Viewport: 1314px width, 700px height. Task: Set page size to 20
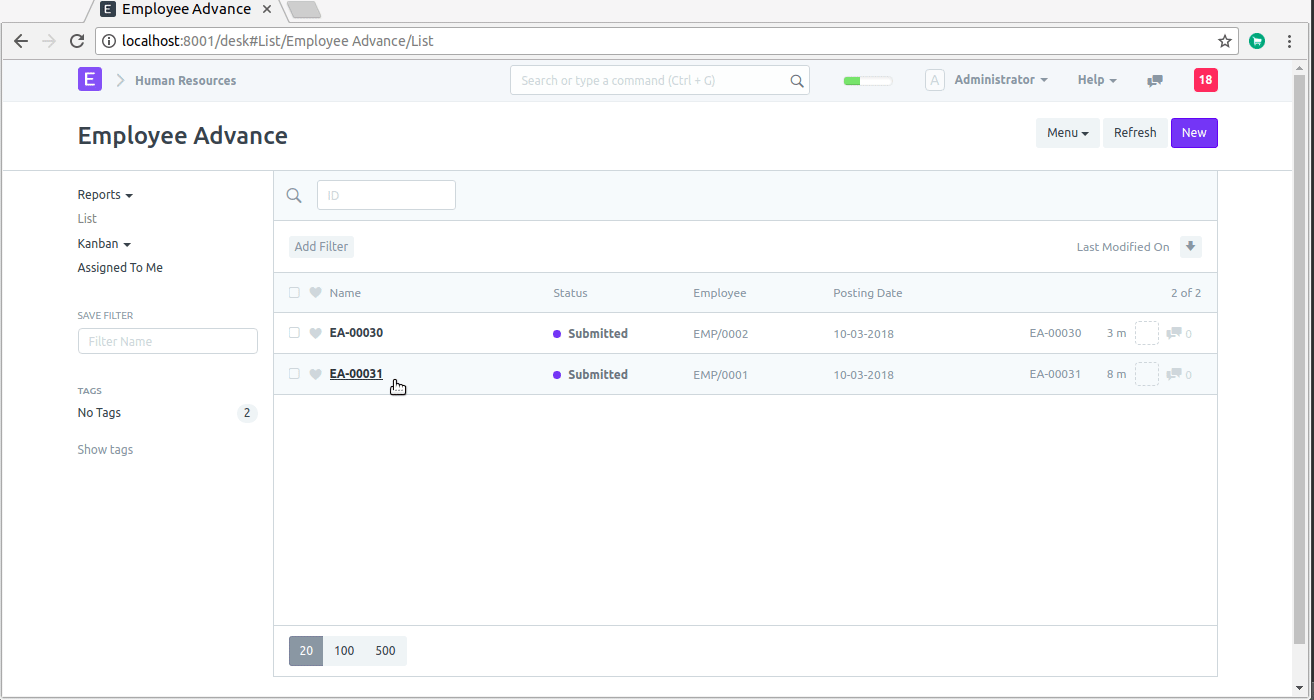pyautogui.click(x=306, y=651)
